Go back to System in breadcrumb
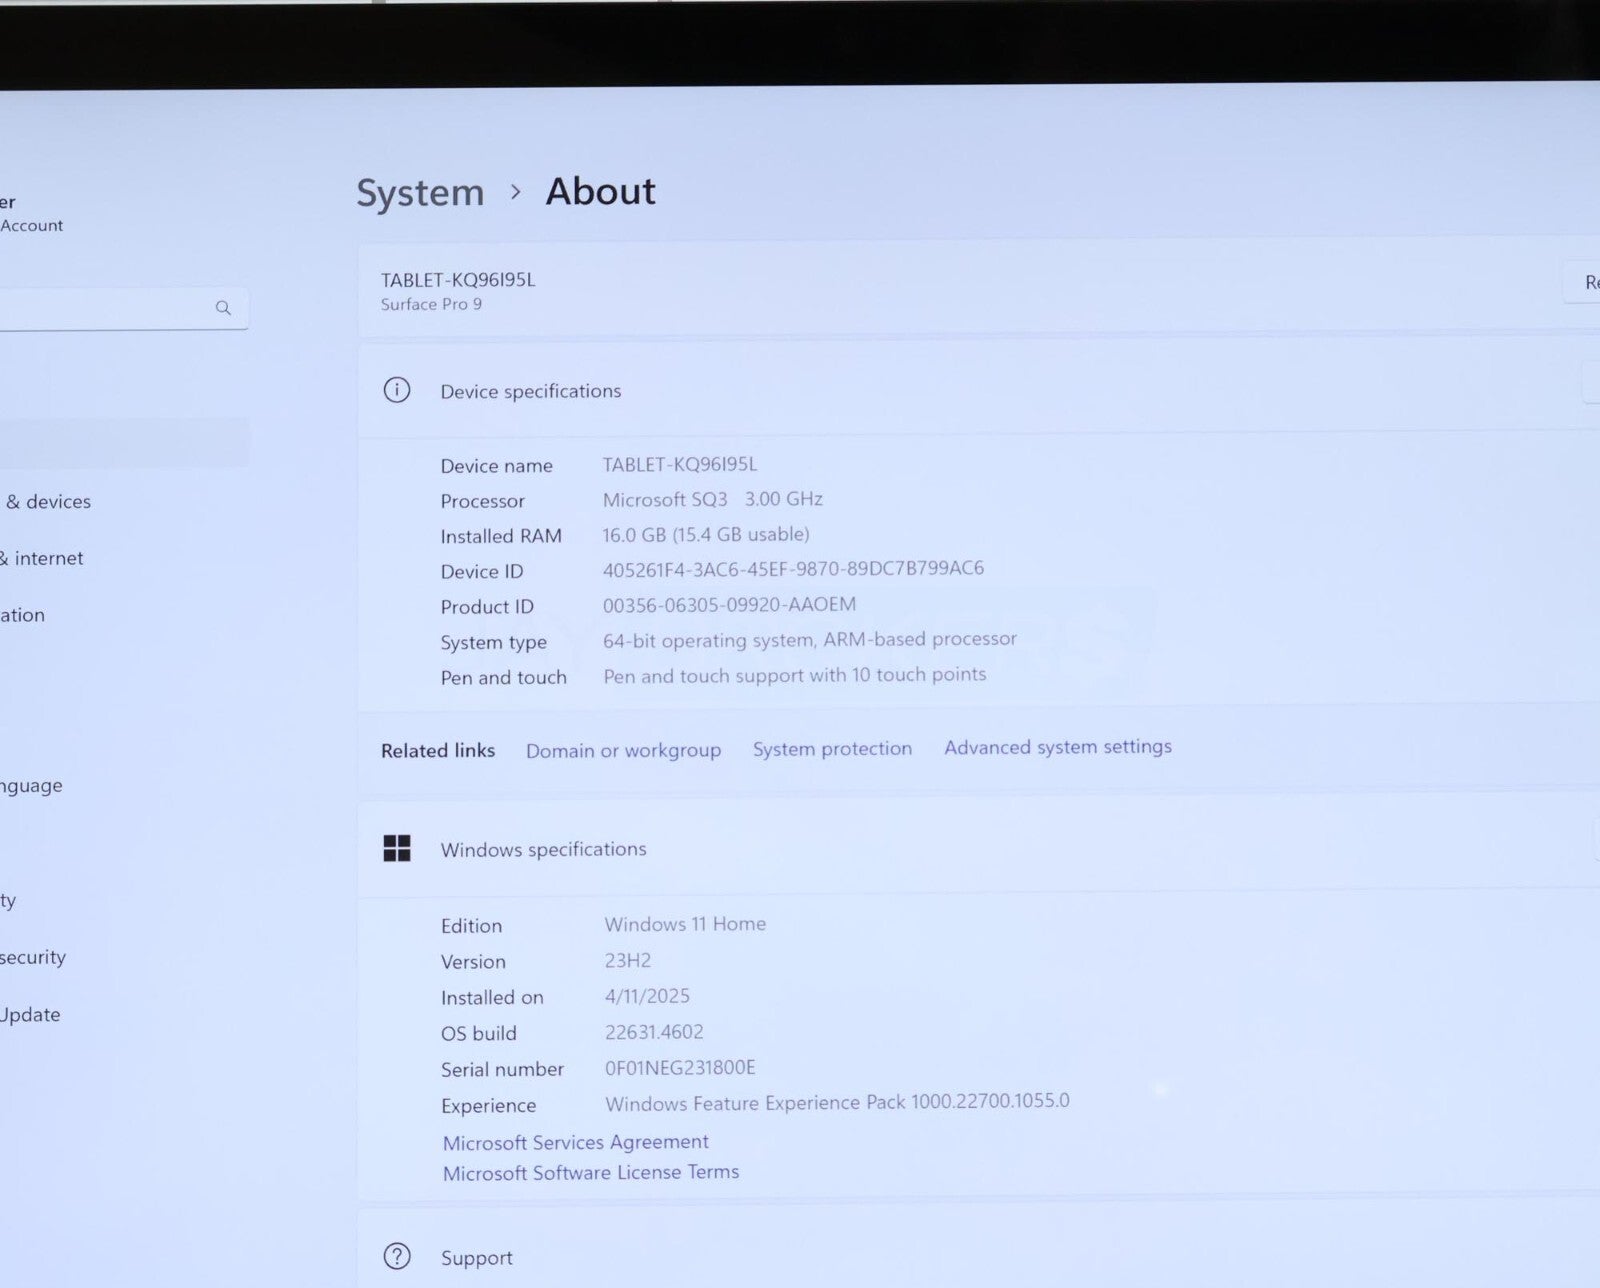The image size is (1600, 1288). click(420, 192)
